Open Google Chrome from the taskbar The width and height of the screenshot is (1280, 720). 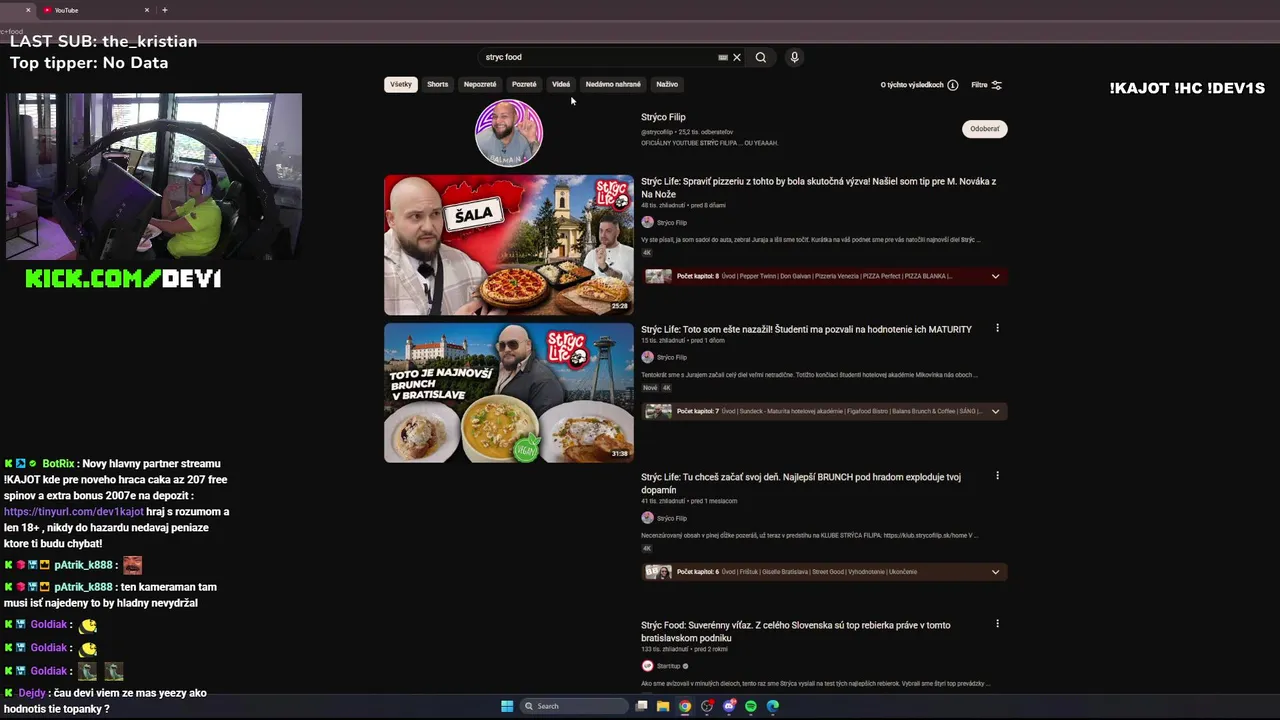pos(685,706)
